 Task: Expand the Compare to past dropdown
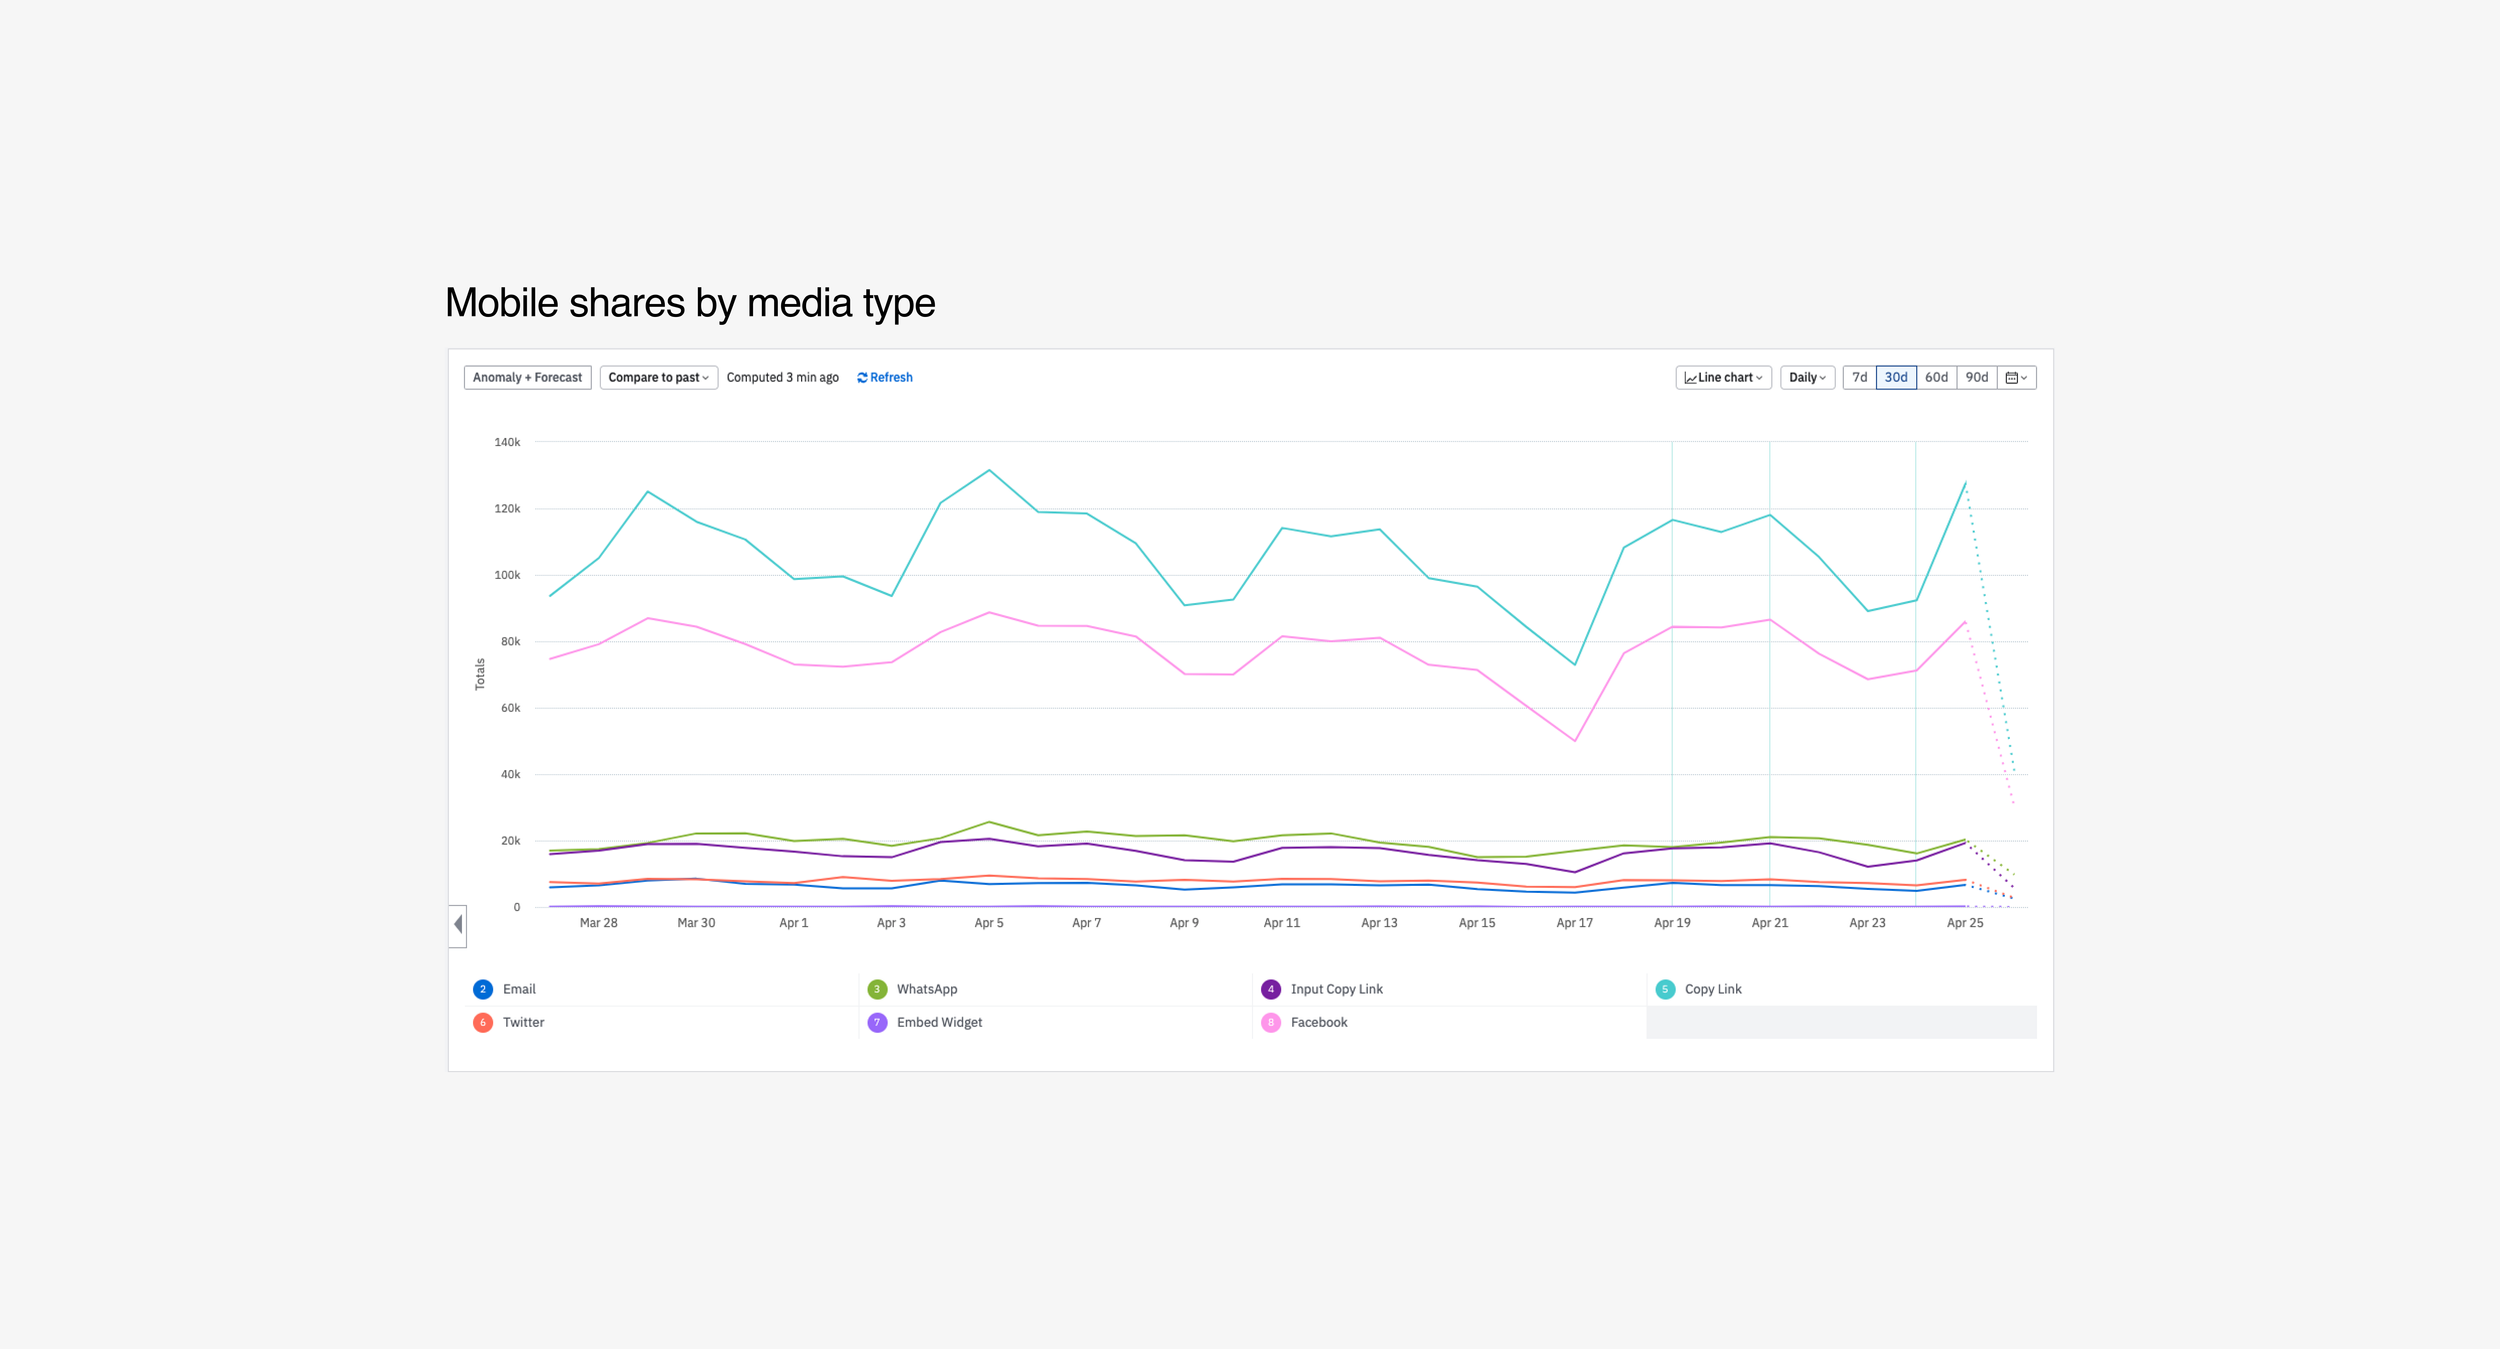[658, 377]
